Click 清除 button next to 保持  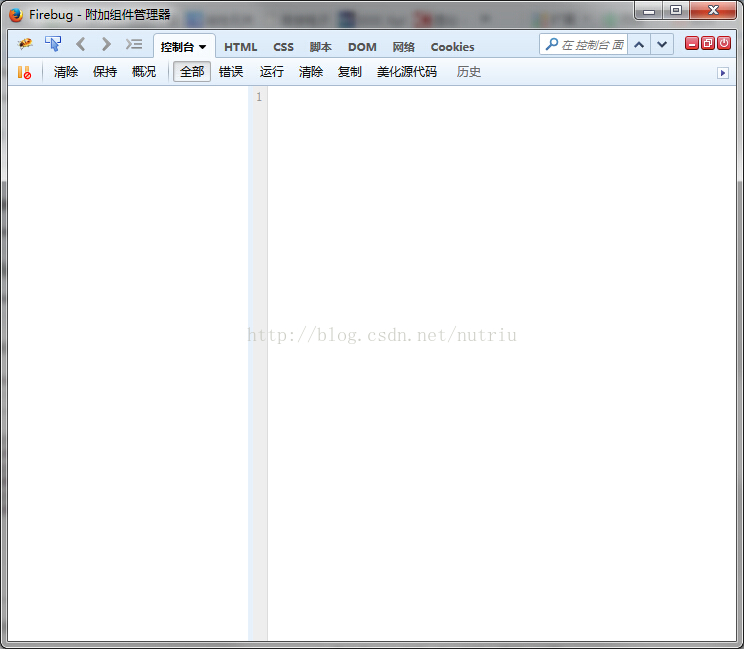pos(66,72)
